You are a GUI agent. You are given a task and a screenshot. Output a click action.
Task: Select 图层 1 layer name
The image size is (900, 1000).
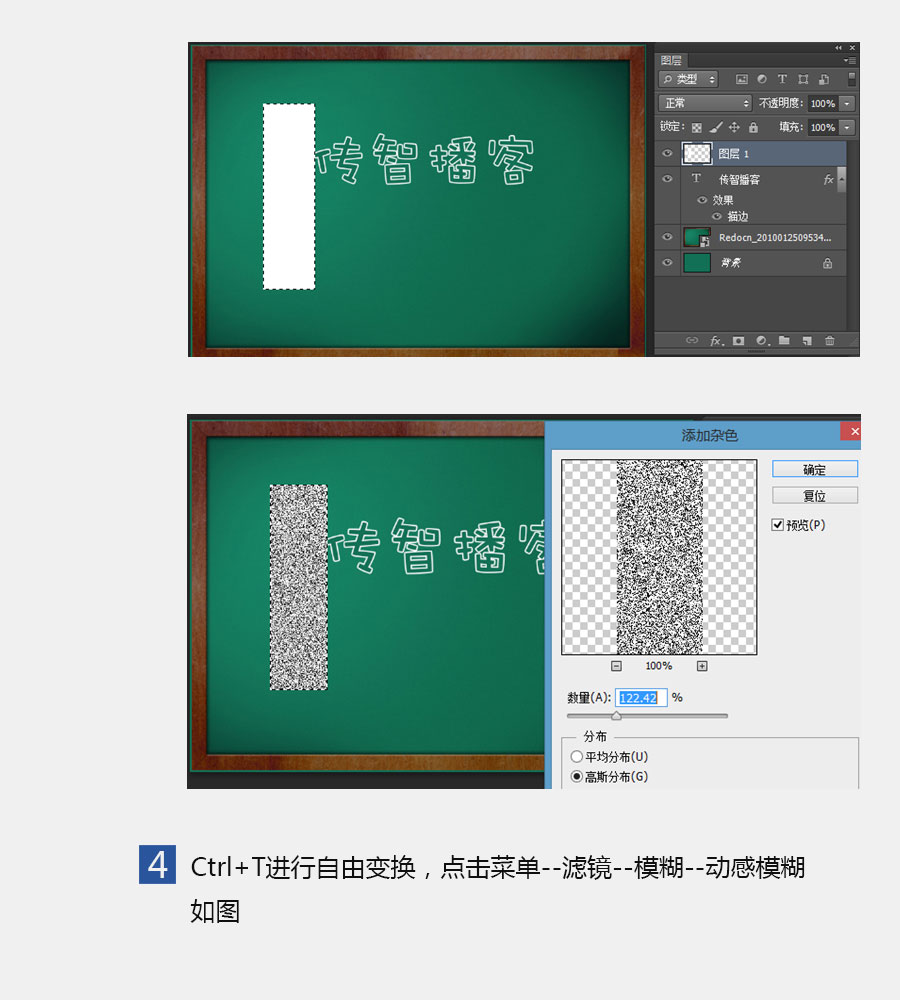(734, 154)
